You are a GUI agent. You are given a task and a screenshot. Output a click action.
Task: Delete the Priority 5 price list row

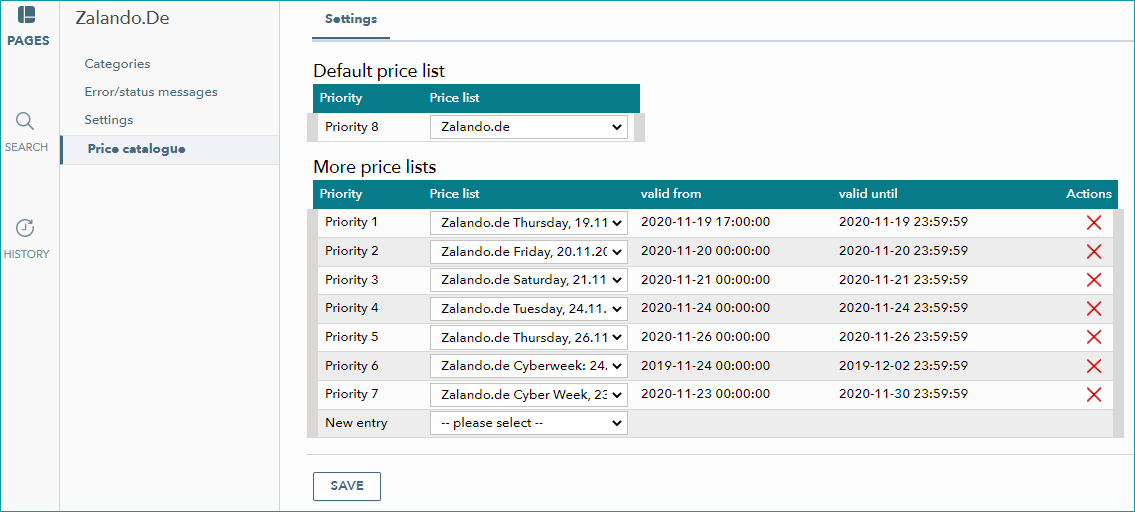[1094, 337]
